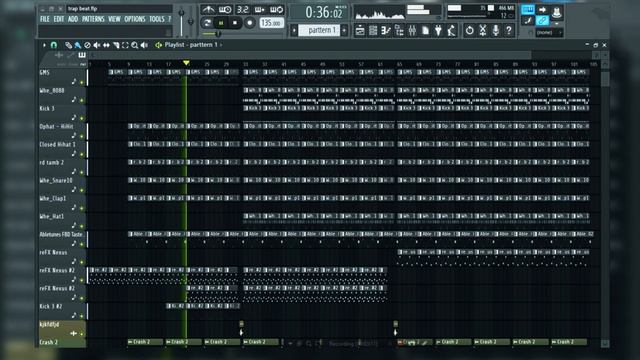This screenshot has height=360, width=640.
Task: Select the Slip tool in Playlist
Action: click(x=106, y=45)
